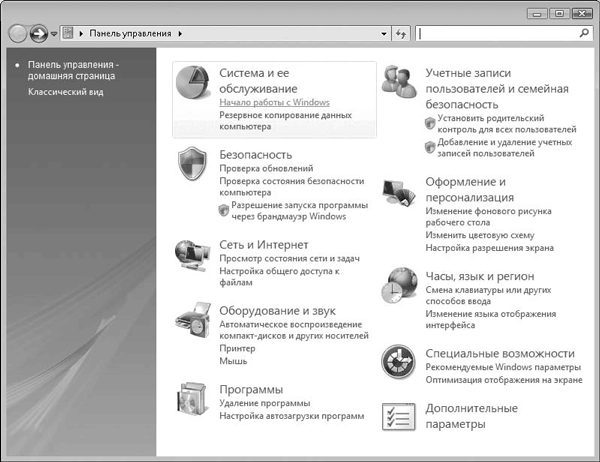Click the refresh button beside address bar

tap(401, 34)
